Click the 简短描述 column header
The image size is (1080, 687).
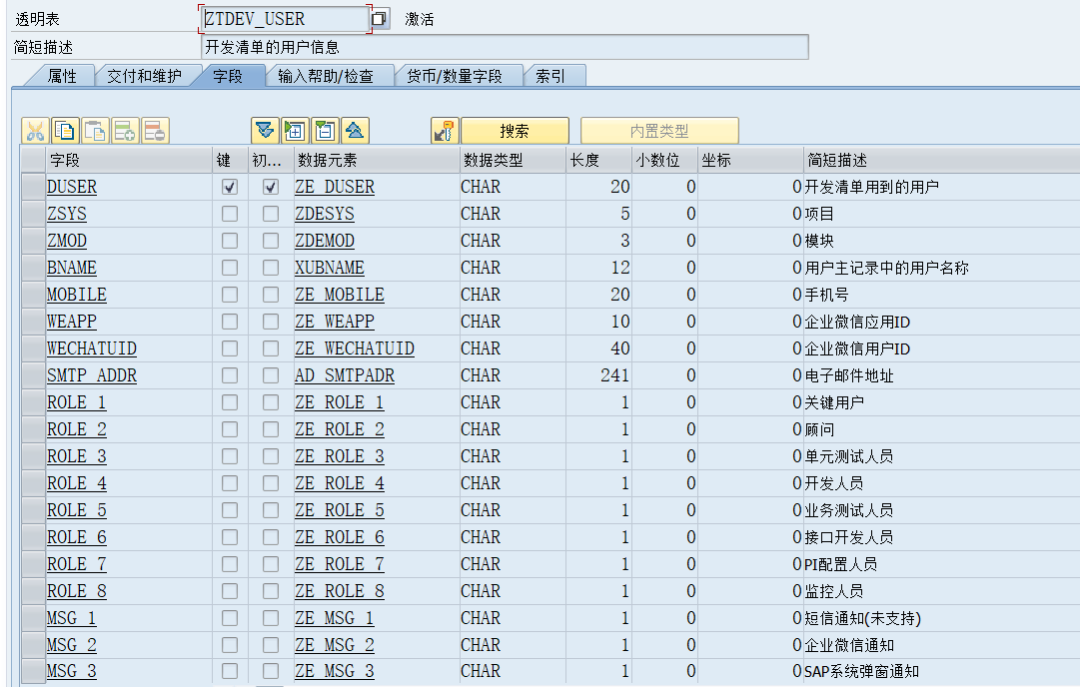(x=941, y=160)
